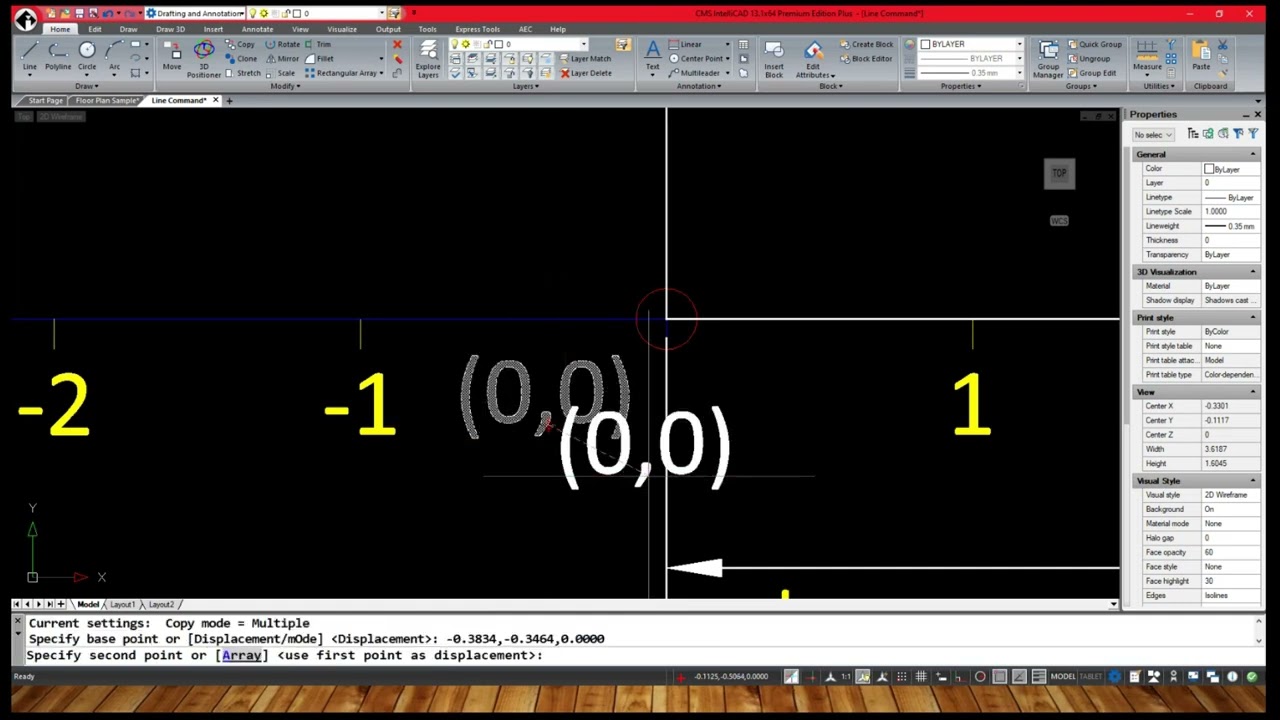Click the Scale tool

(x=281, y=73)
